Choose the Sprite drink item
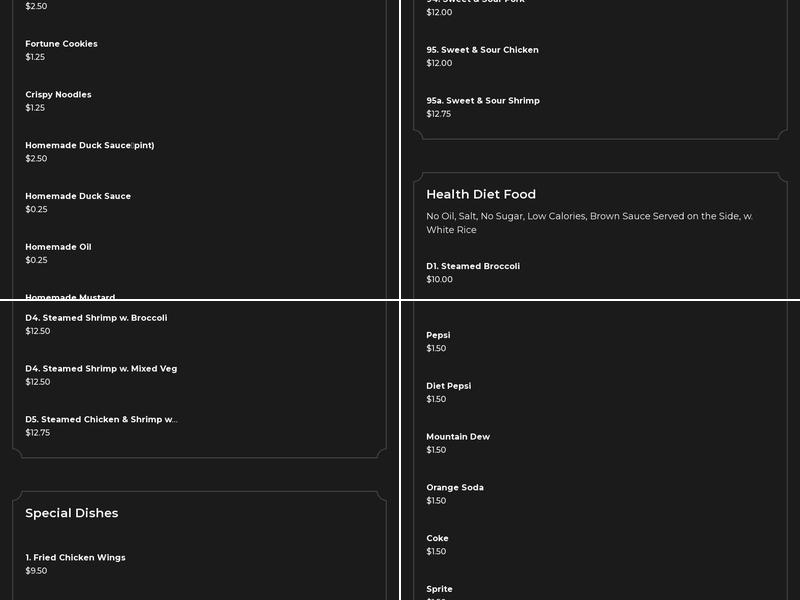The image size is (800, 600). point(439,590)
